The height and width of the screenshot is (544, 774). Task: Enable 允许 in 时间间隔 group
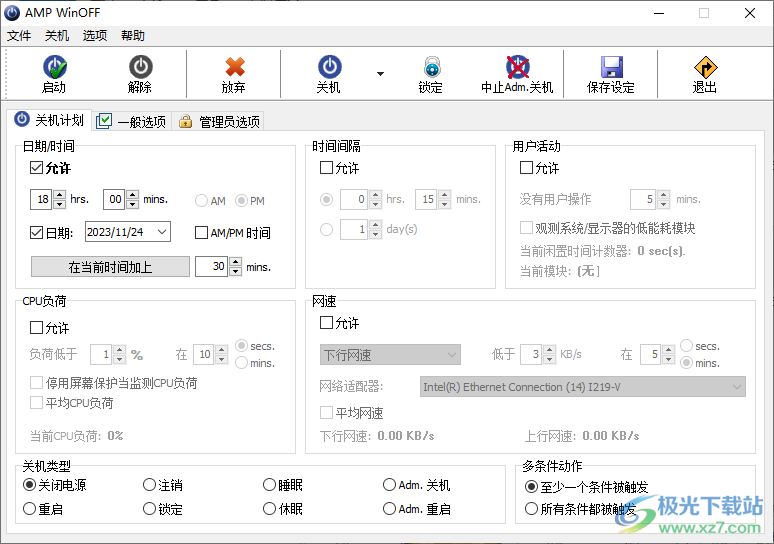click(x=326, y=168)
